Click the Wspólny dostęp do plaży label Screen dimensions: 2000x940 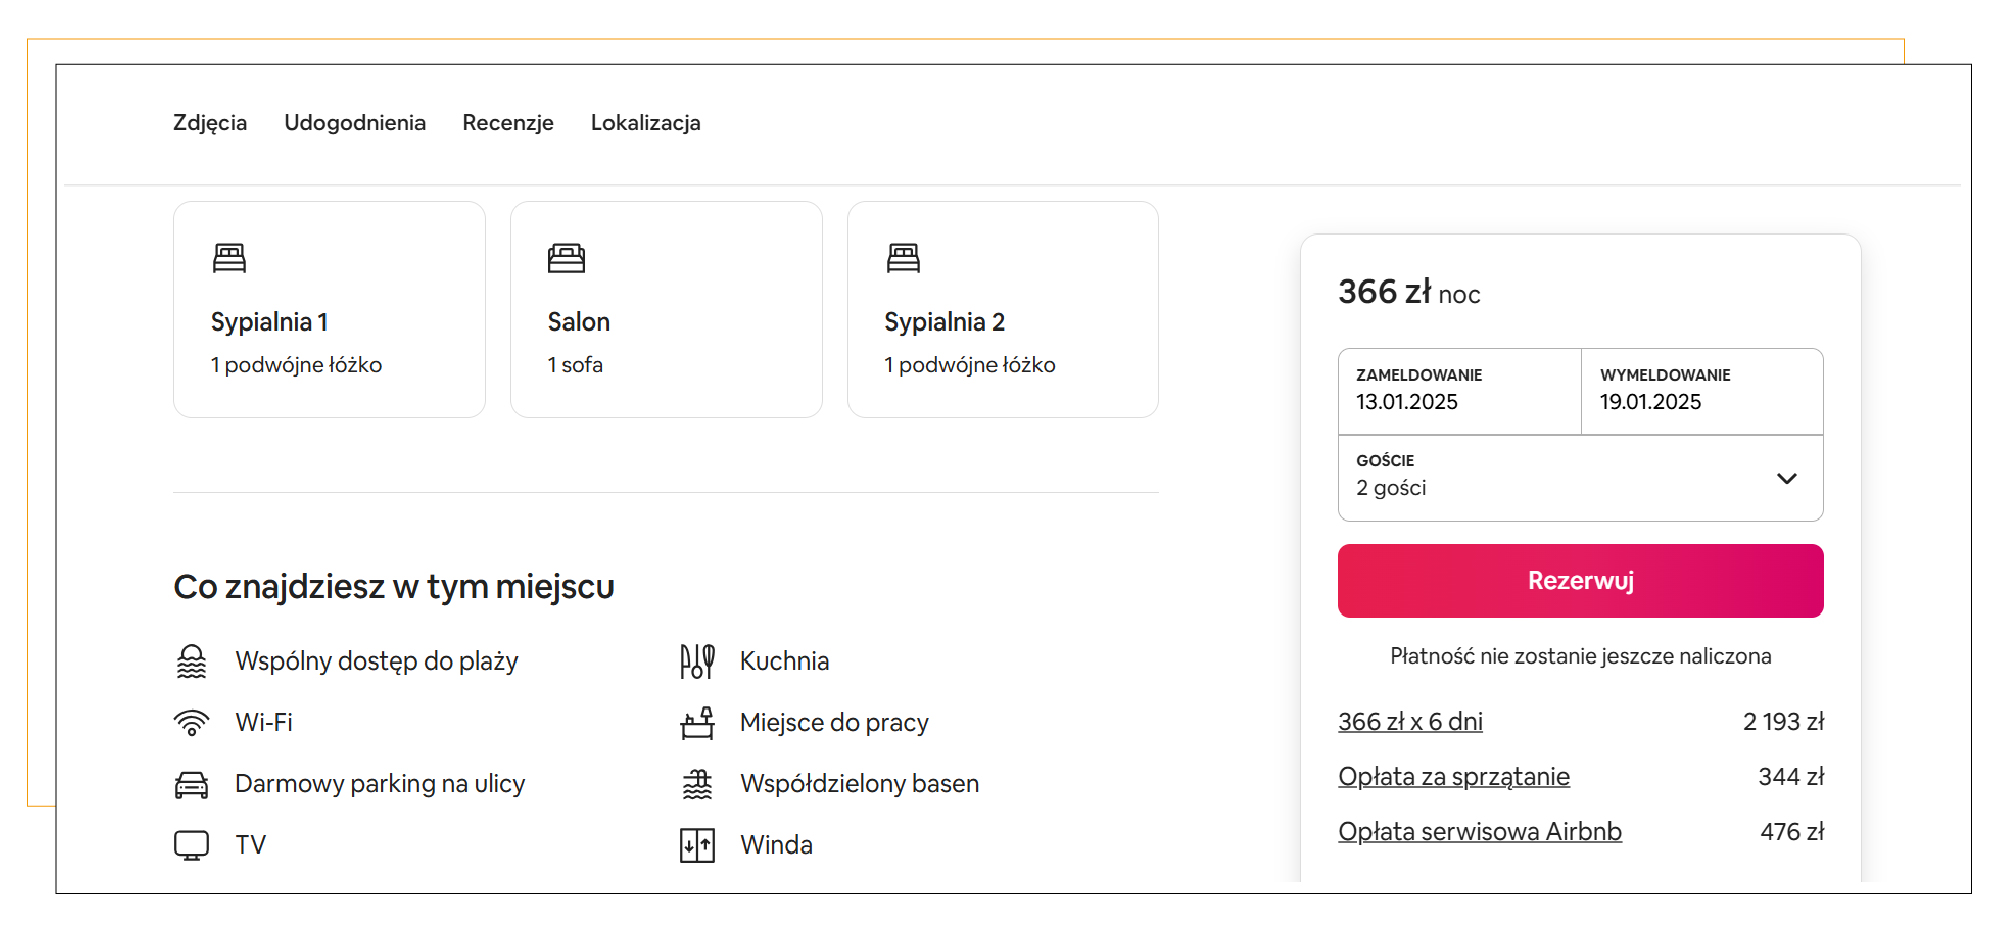tap(377, 661)
